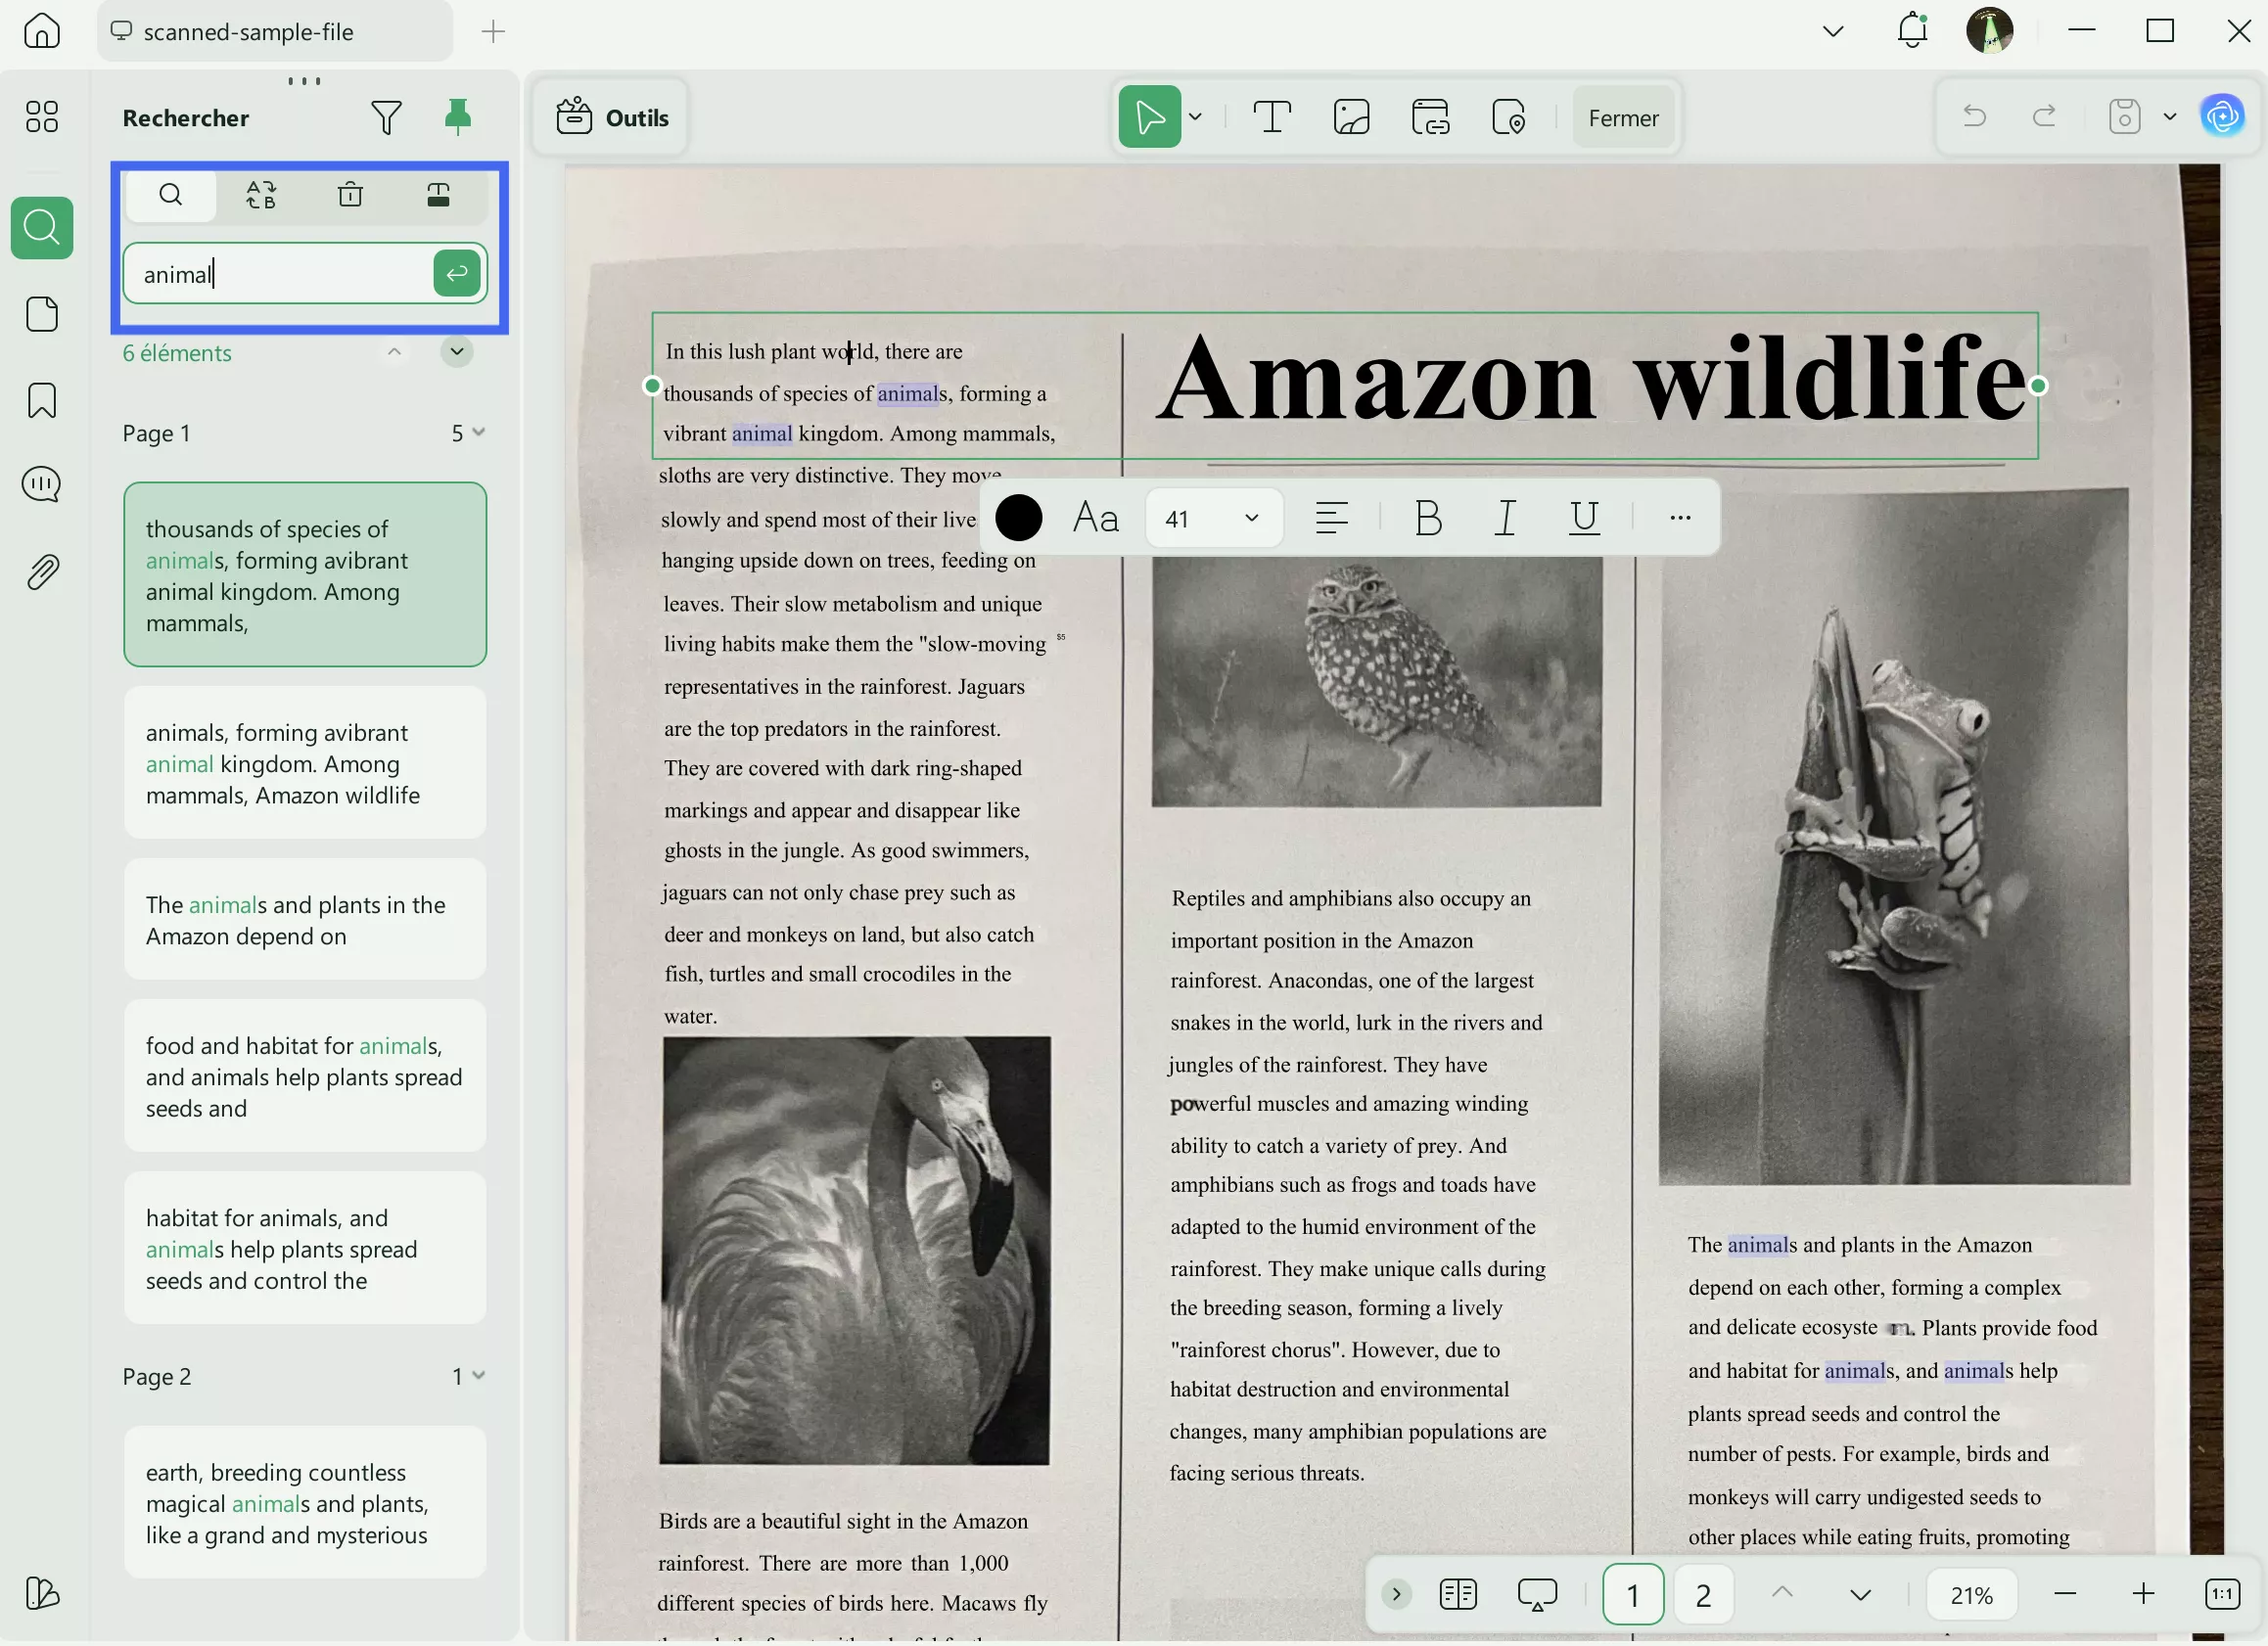The image size is (2268, 1646).
Task: Open the bookmarks sidebar panel
Action: point(42,401)
